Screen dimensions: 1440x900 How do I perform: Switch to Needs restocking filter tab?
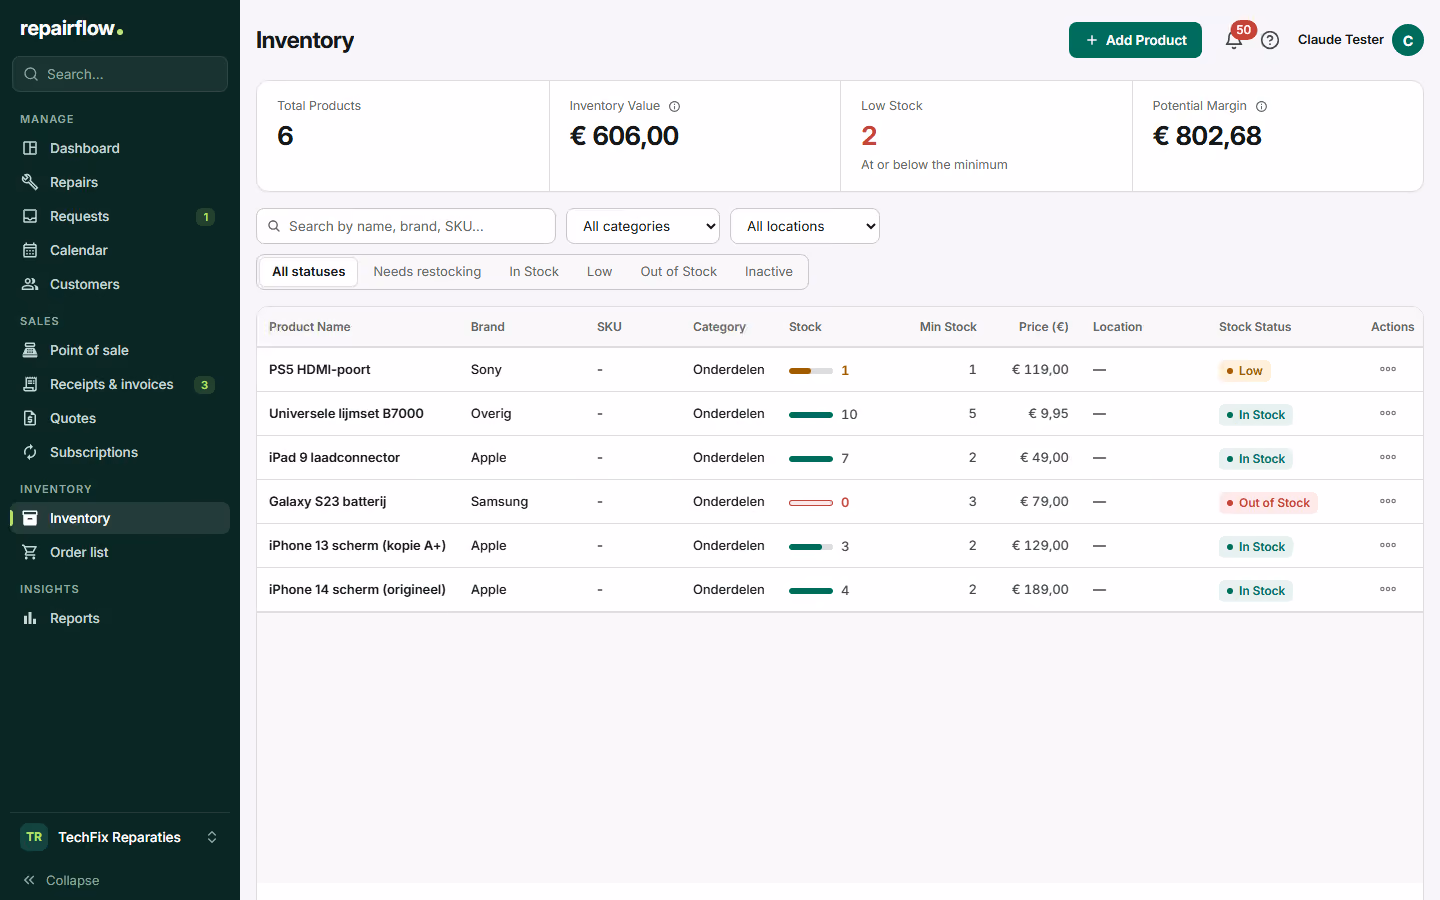[x=427, y=272]
